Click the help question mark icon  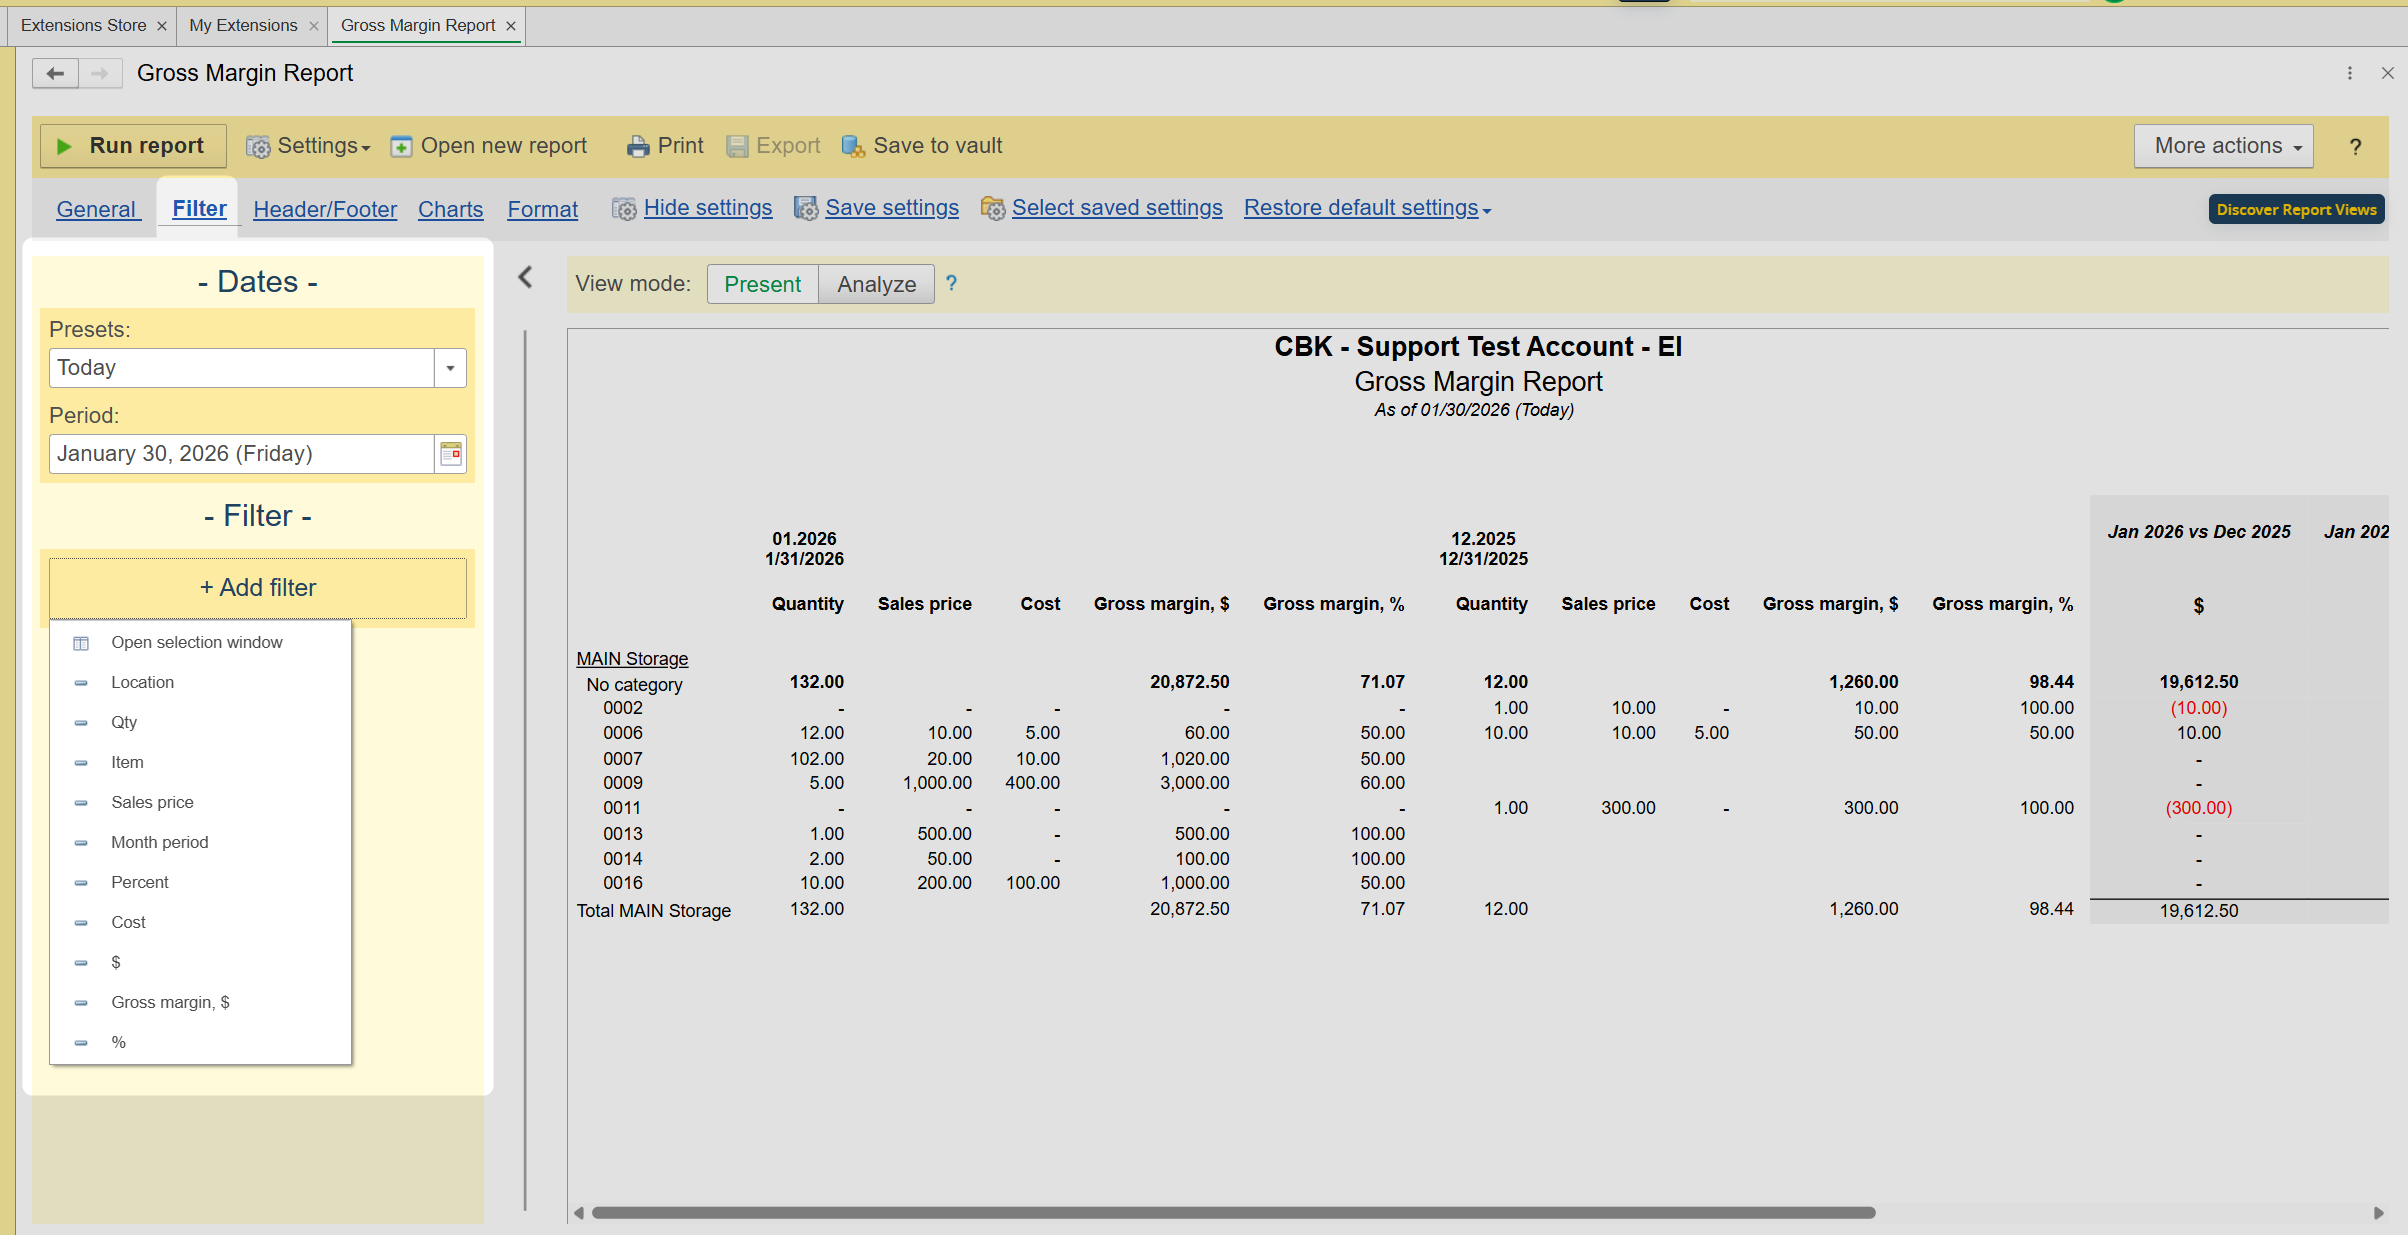(2355, 146)
